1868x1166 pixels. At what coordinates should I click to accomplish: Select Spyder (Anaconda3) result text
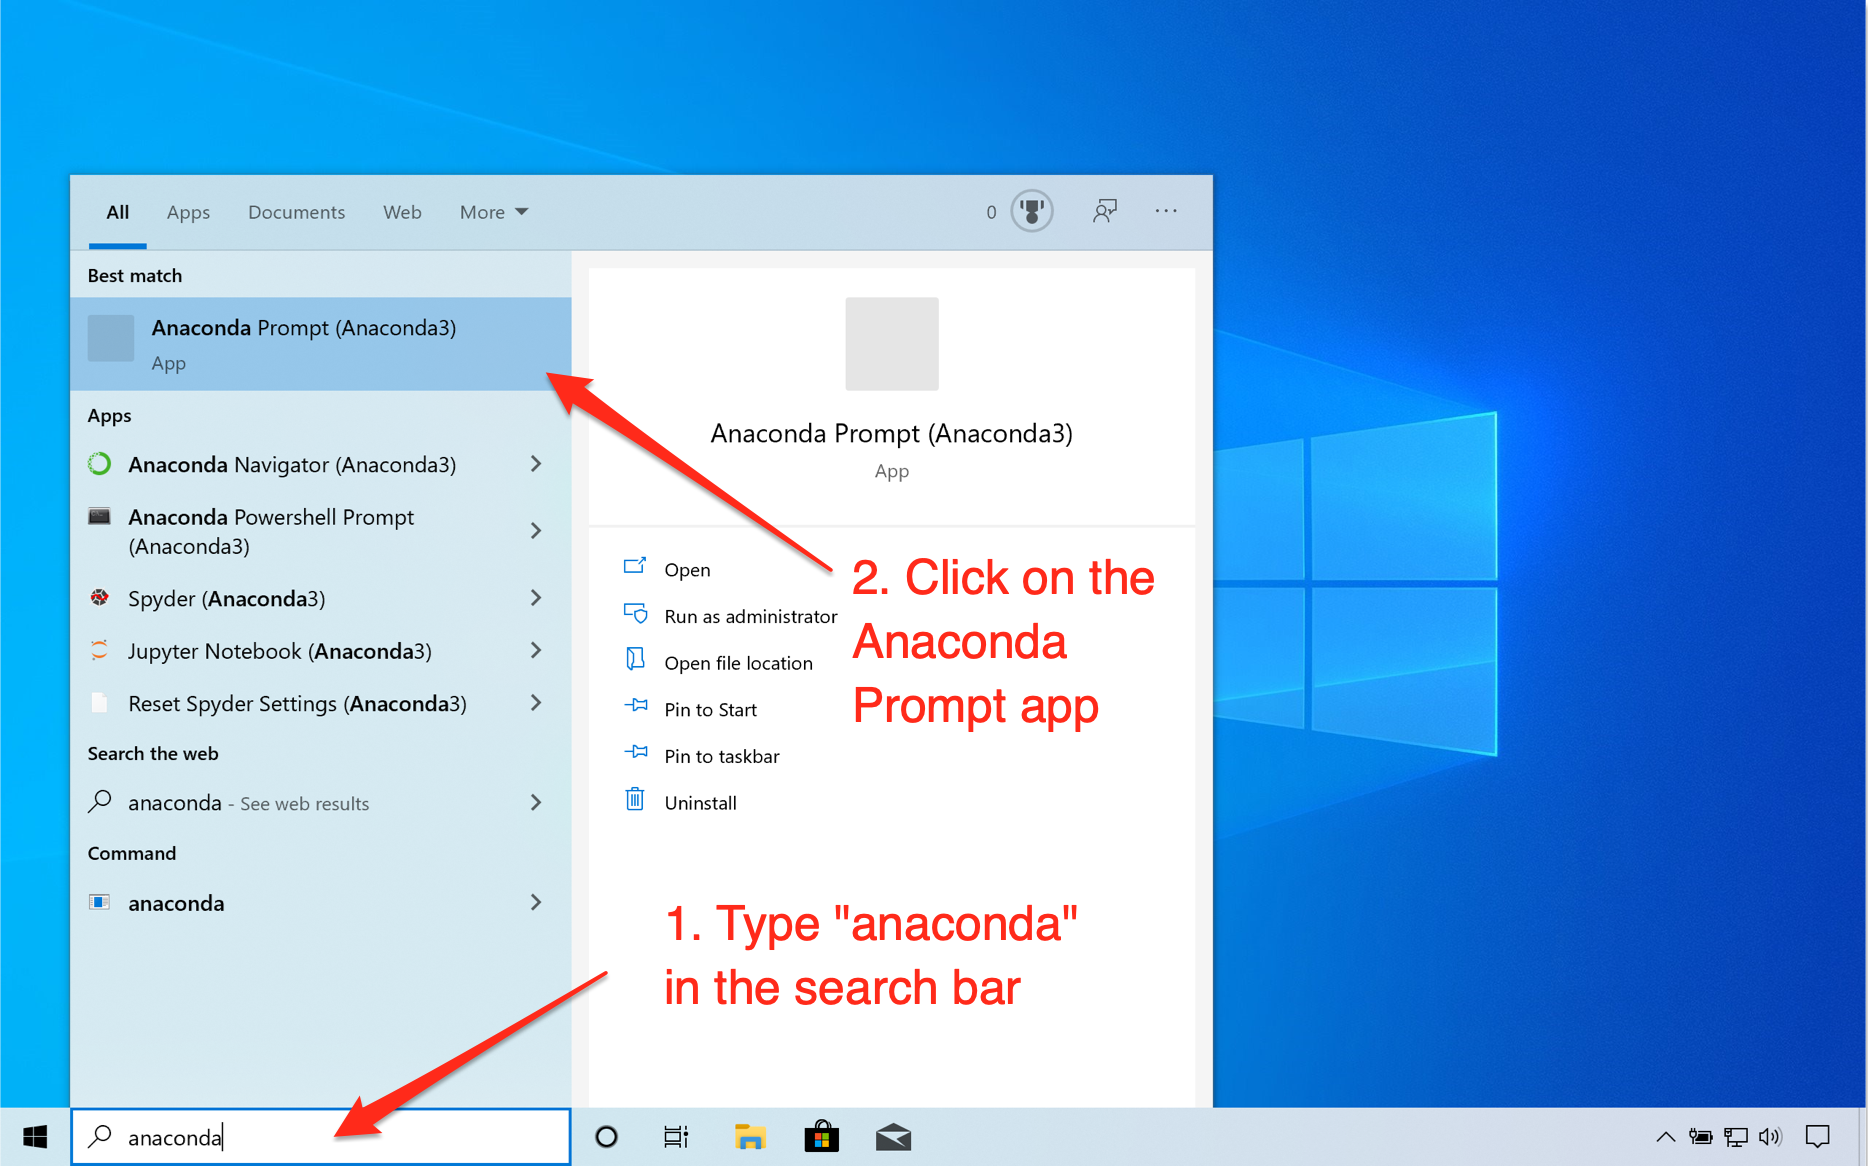coord(226,599)
